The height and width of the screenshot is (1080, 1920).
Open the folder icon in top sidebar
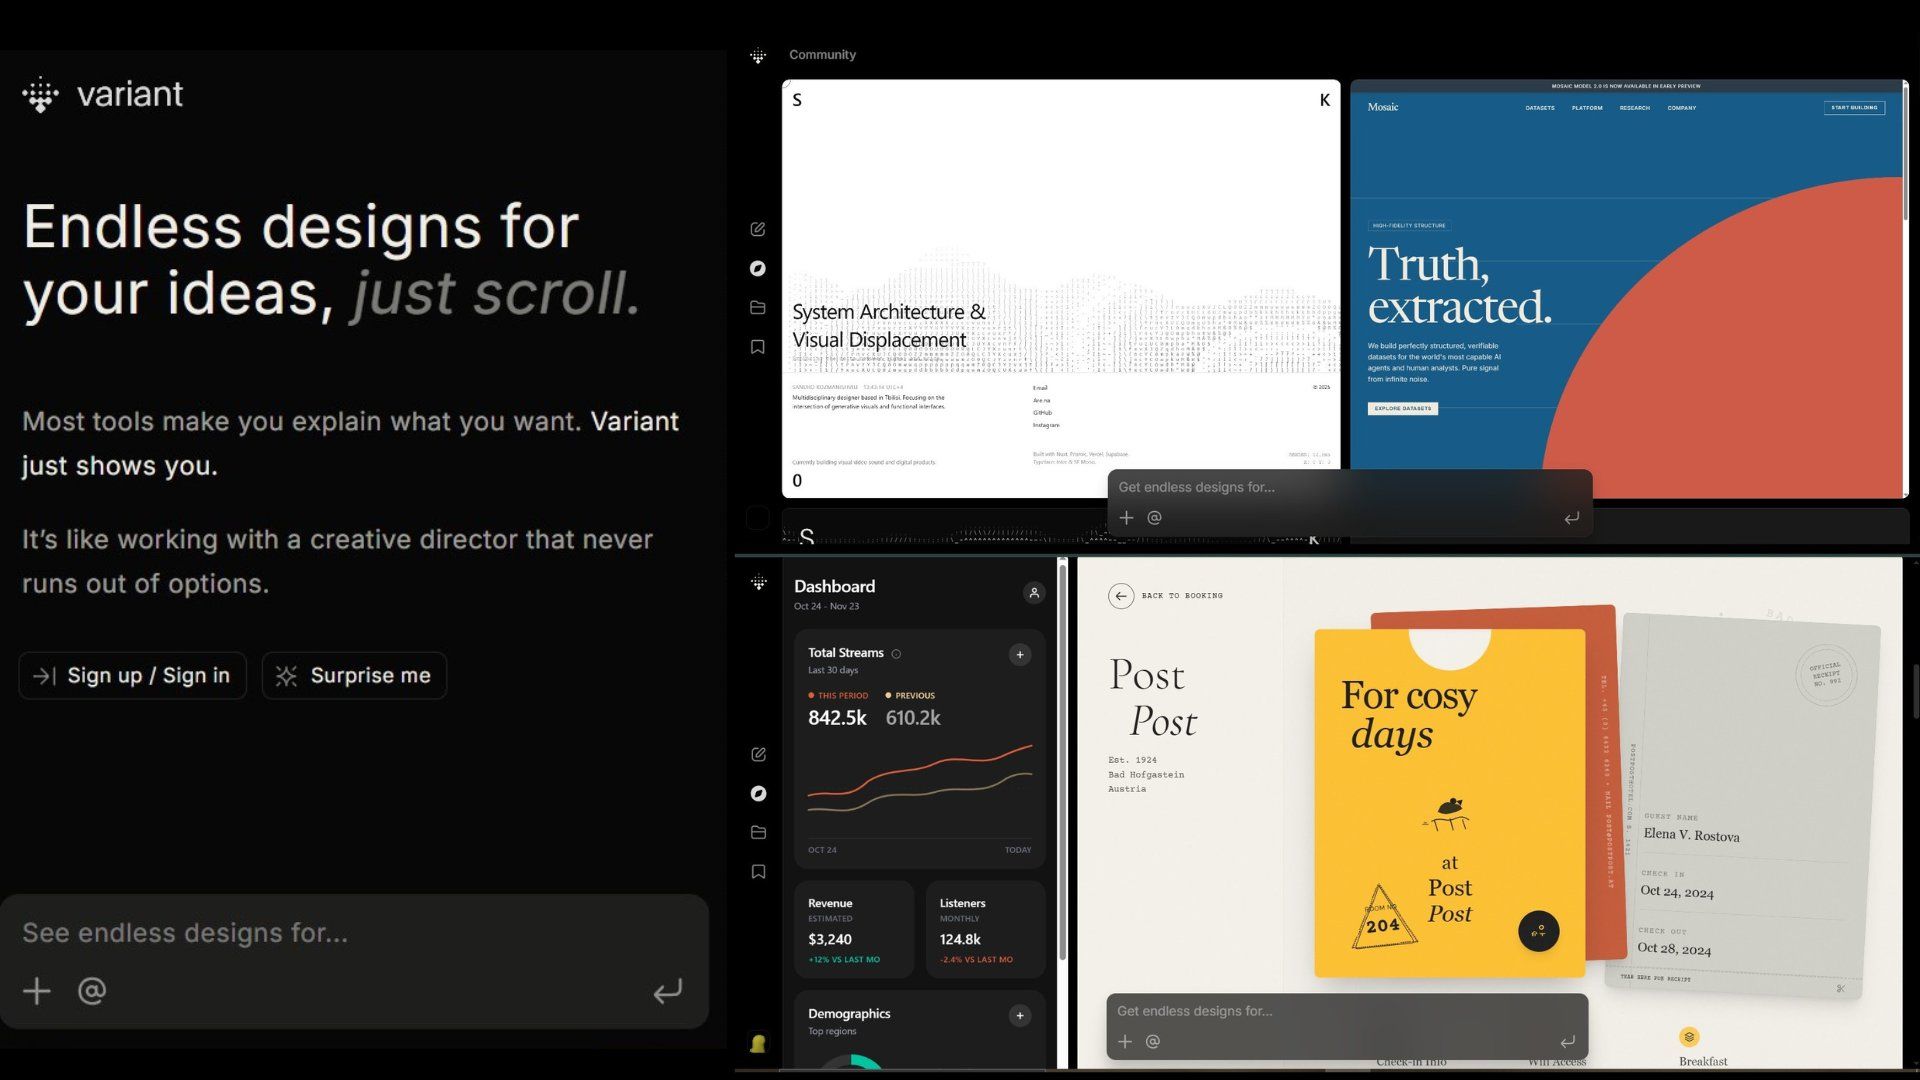[758, 307]
